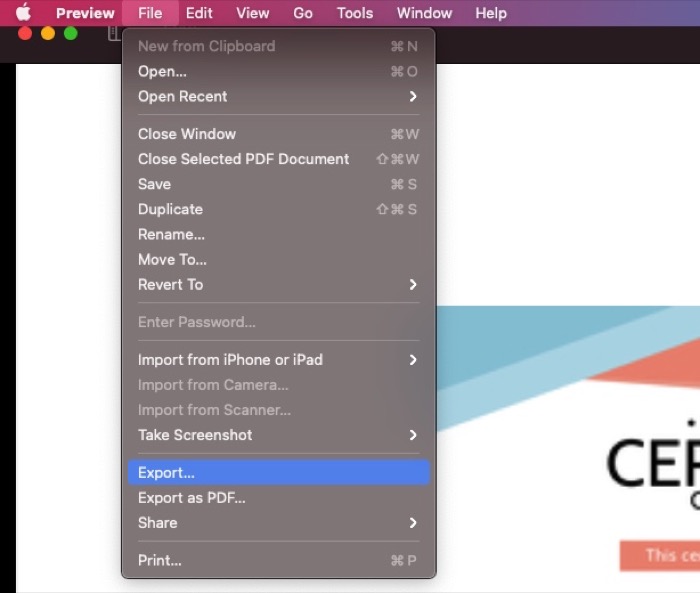Select Close Window menu item

point(279,134)
